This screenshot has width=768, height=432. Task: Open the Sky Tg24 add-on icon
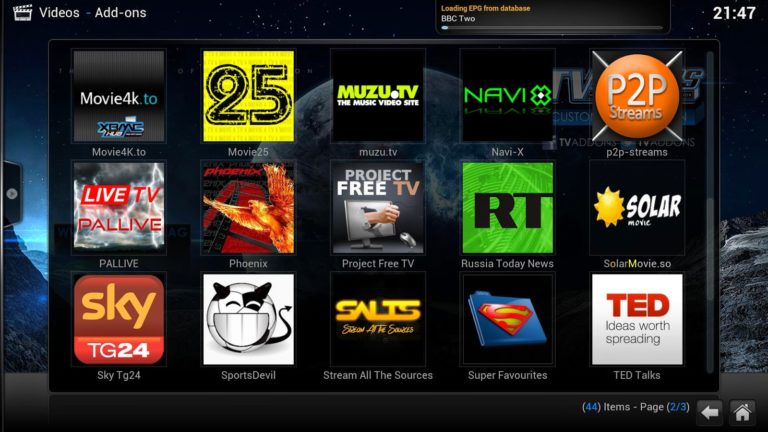[119, 319]
